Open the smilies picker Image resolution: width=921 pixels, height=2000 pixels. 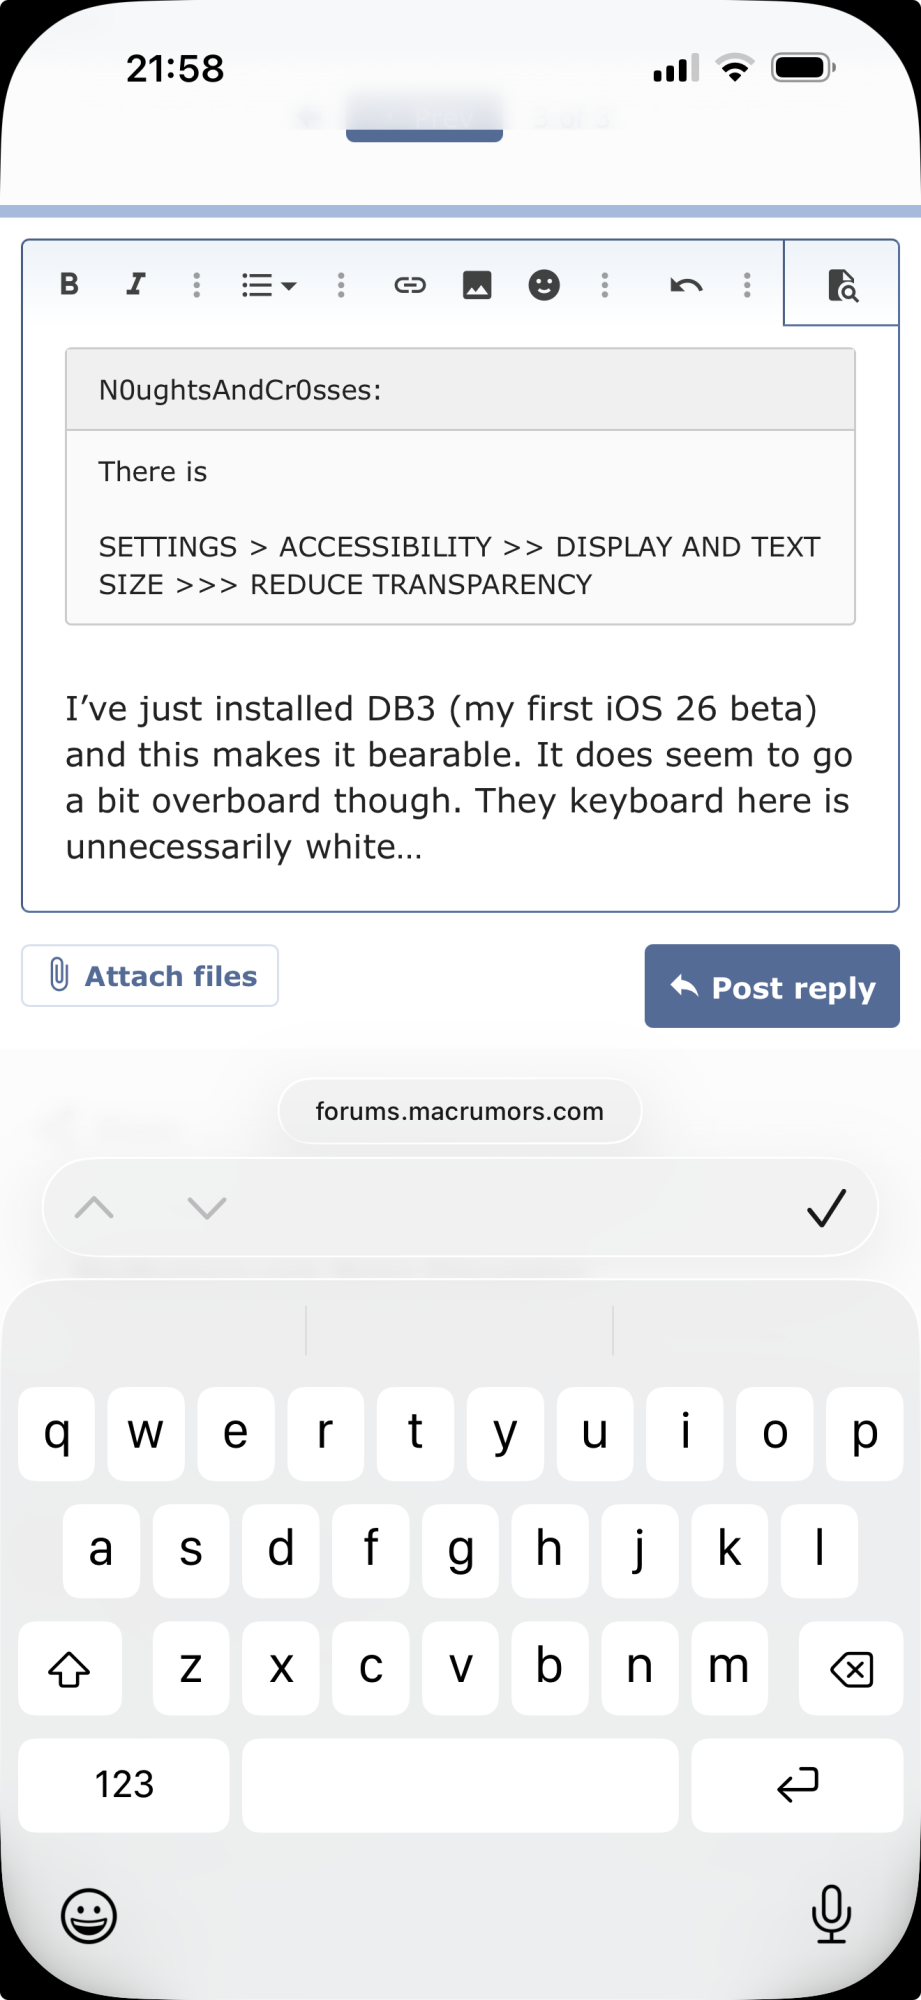point(544,285)
